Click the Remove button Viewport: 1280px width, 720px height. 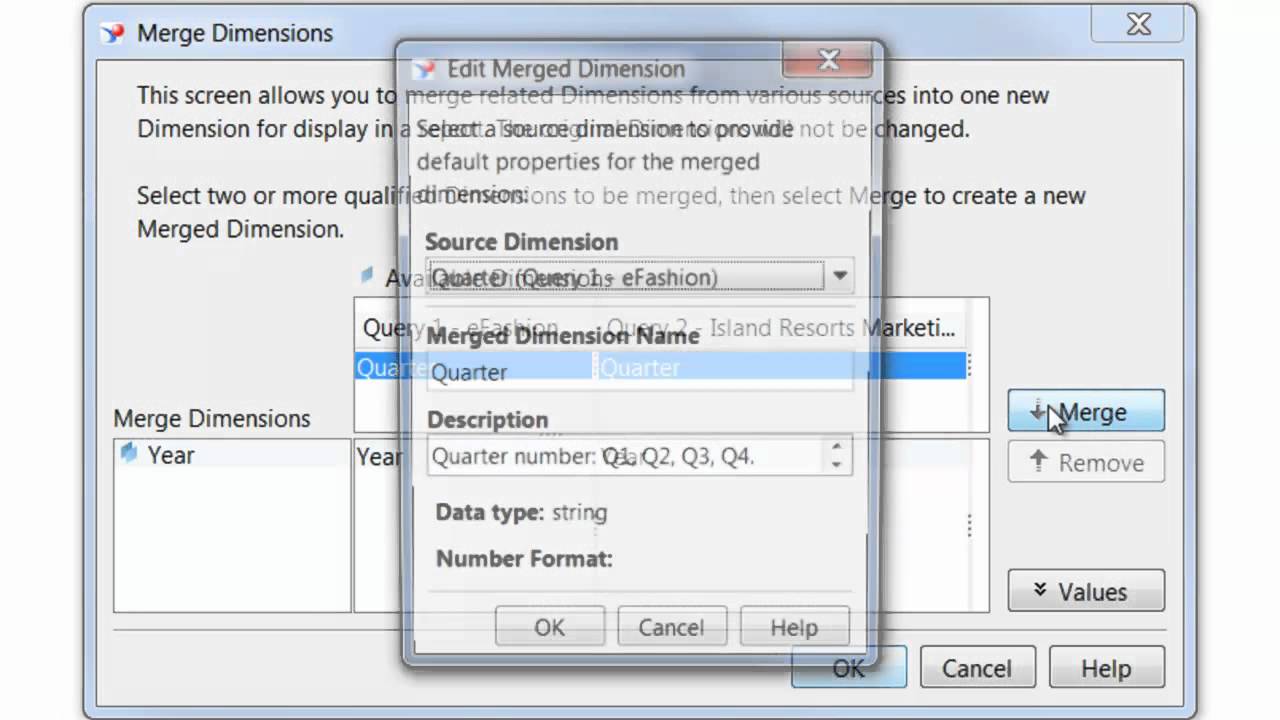[x=1086, y=462]
